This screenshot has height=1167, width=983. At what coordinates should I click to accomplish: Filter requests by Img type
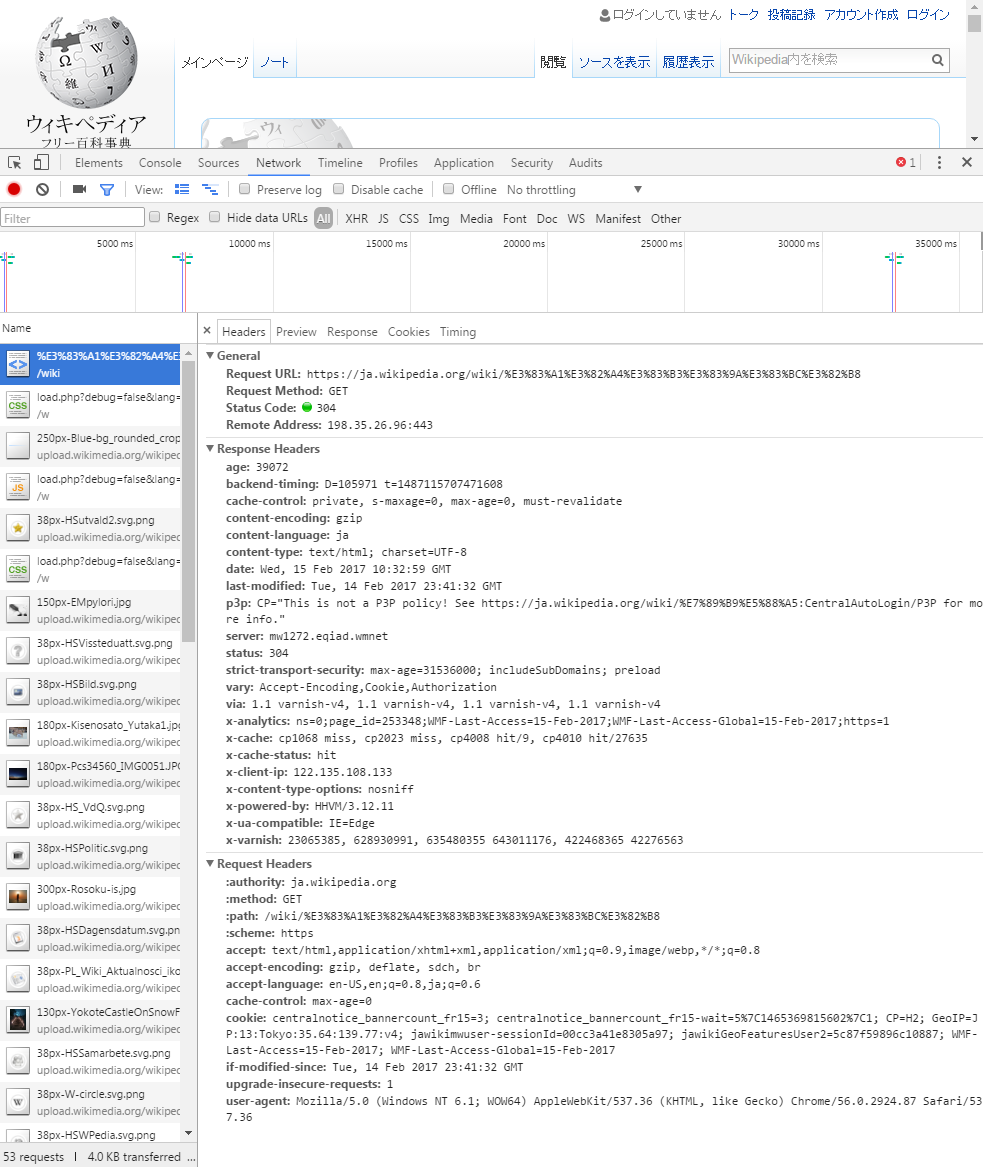[x=438, y=219]
